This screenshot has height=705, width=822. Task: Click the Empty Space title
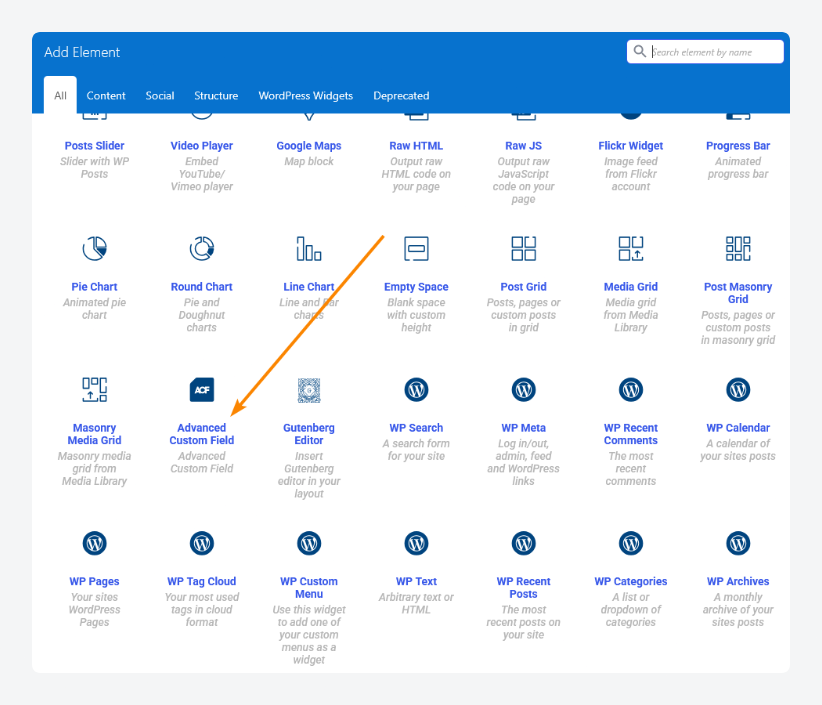point(416,287)
